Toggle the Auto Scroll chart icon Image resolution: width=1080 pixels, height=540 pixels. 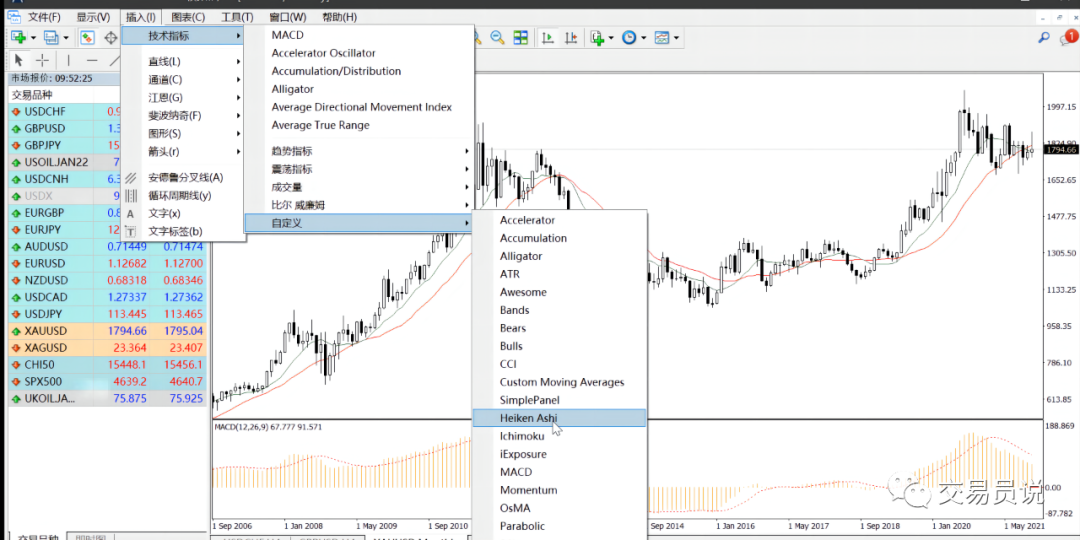pos(548,37)
